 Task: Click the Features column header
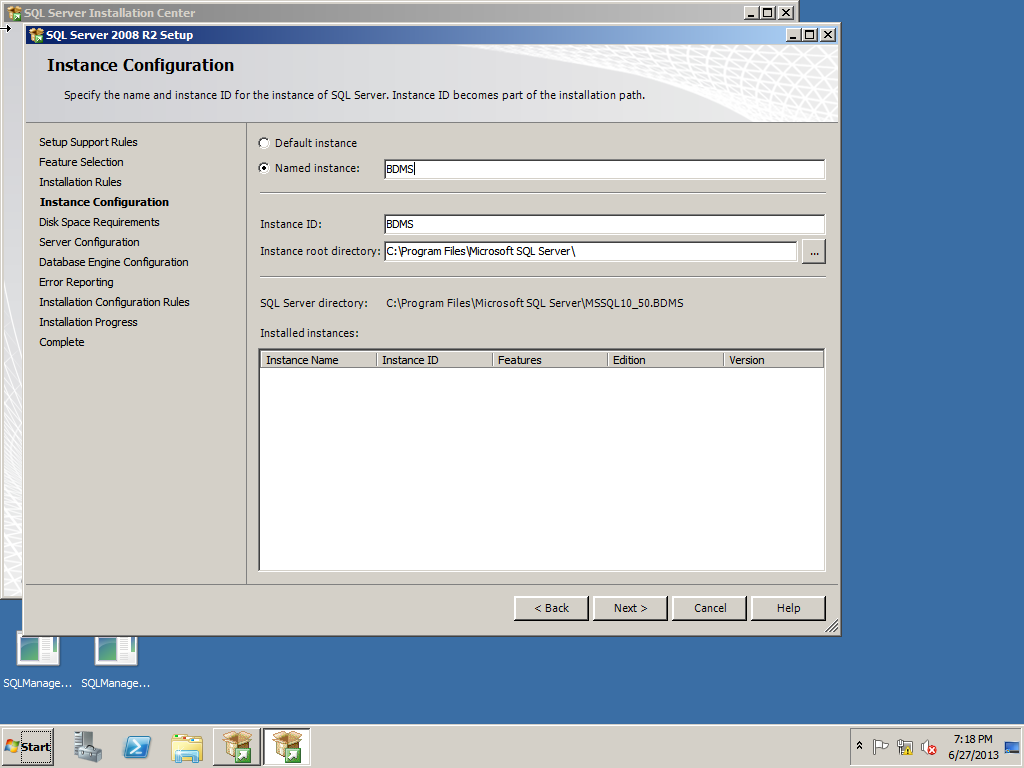pos(550,360)
